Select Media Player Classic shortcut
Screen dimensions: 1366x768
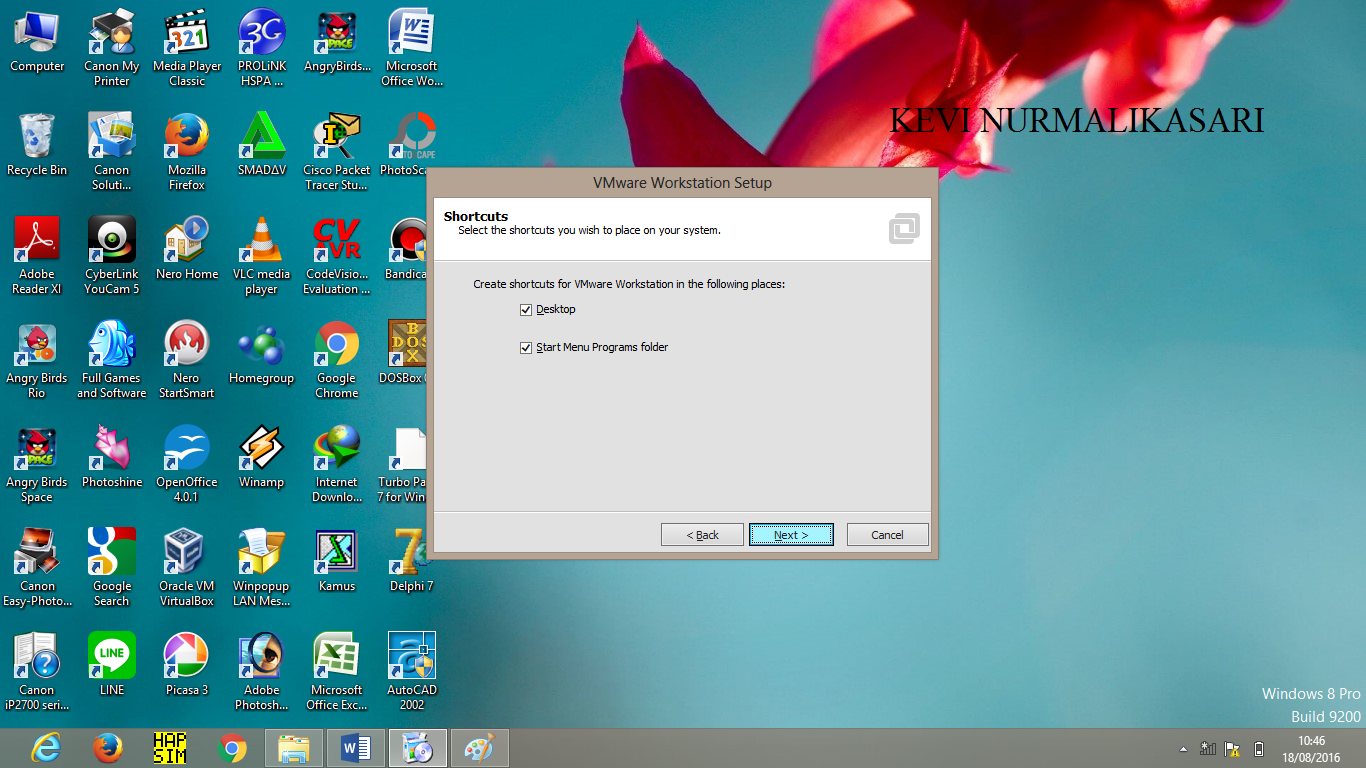pos(187,48)
